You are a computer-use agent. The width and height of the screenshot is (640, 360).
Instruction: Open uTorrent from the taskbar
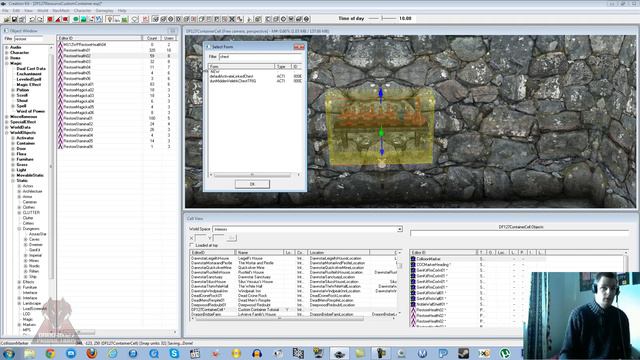[x=505, y=353]
